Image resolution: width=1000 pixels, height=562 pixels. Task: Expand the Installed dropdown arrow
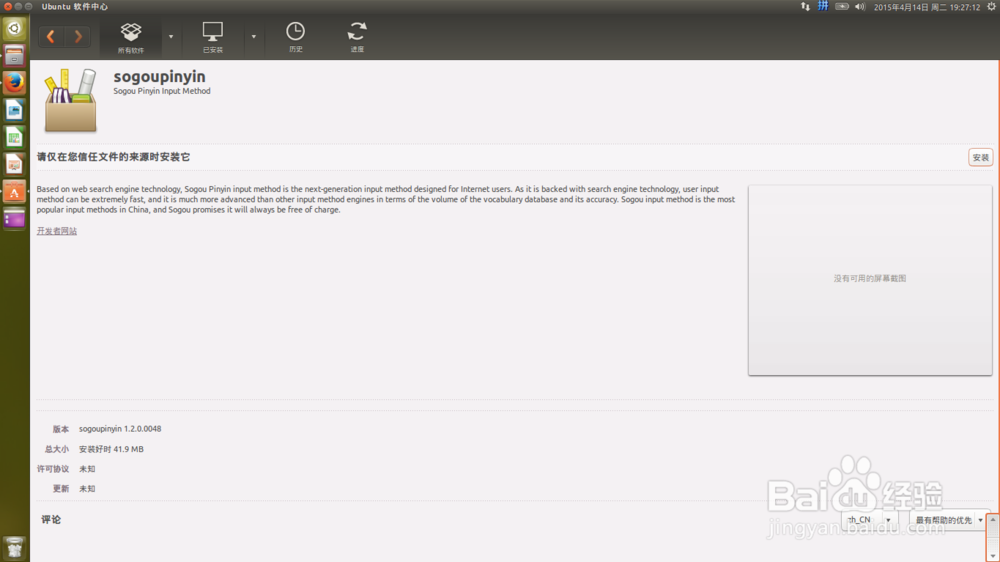pos(254,36)
